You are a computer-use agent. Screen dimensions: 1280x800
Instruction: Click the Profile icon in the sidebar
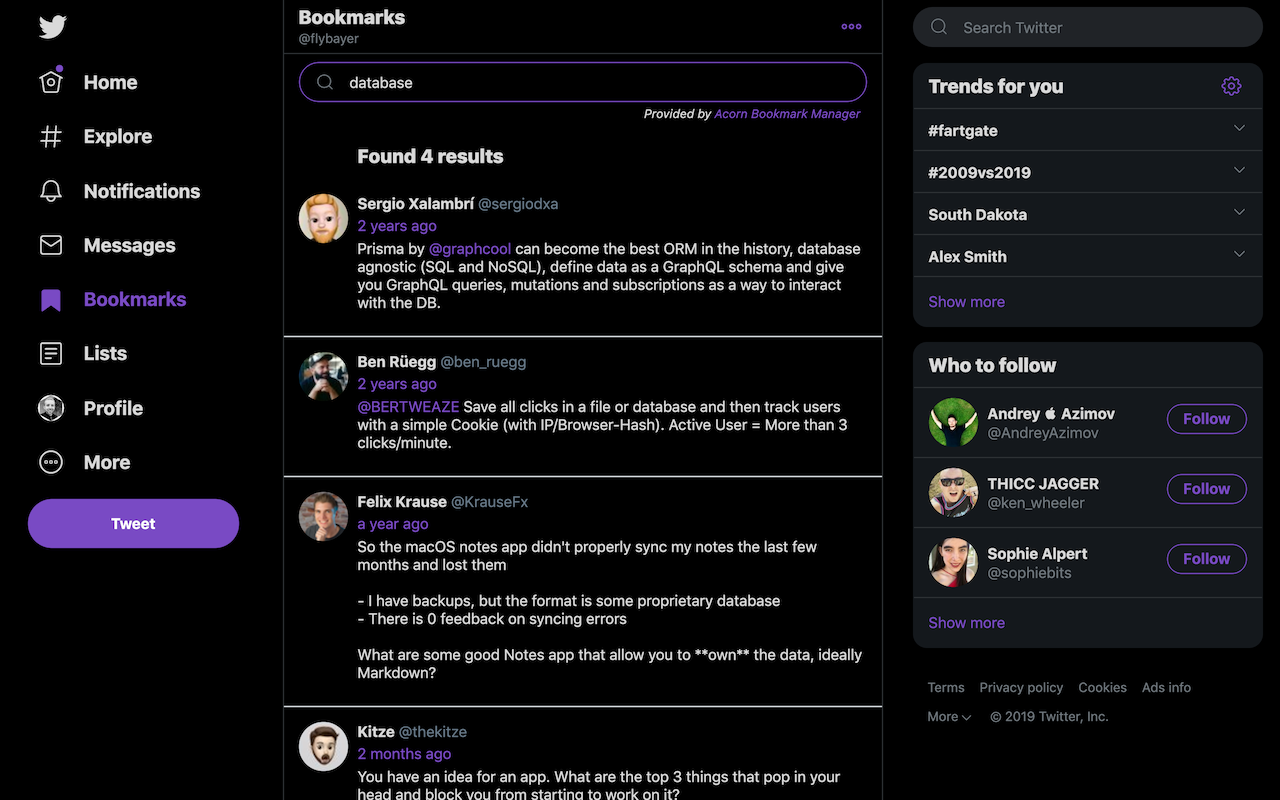(50, 408)
